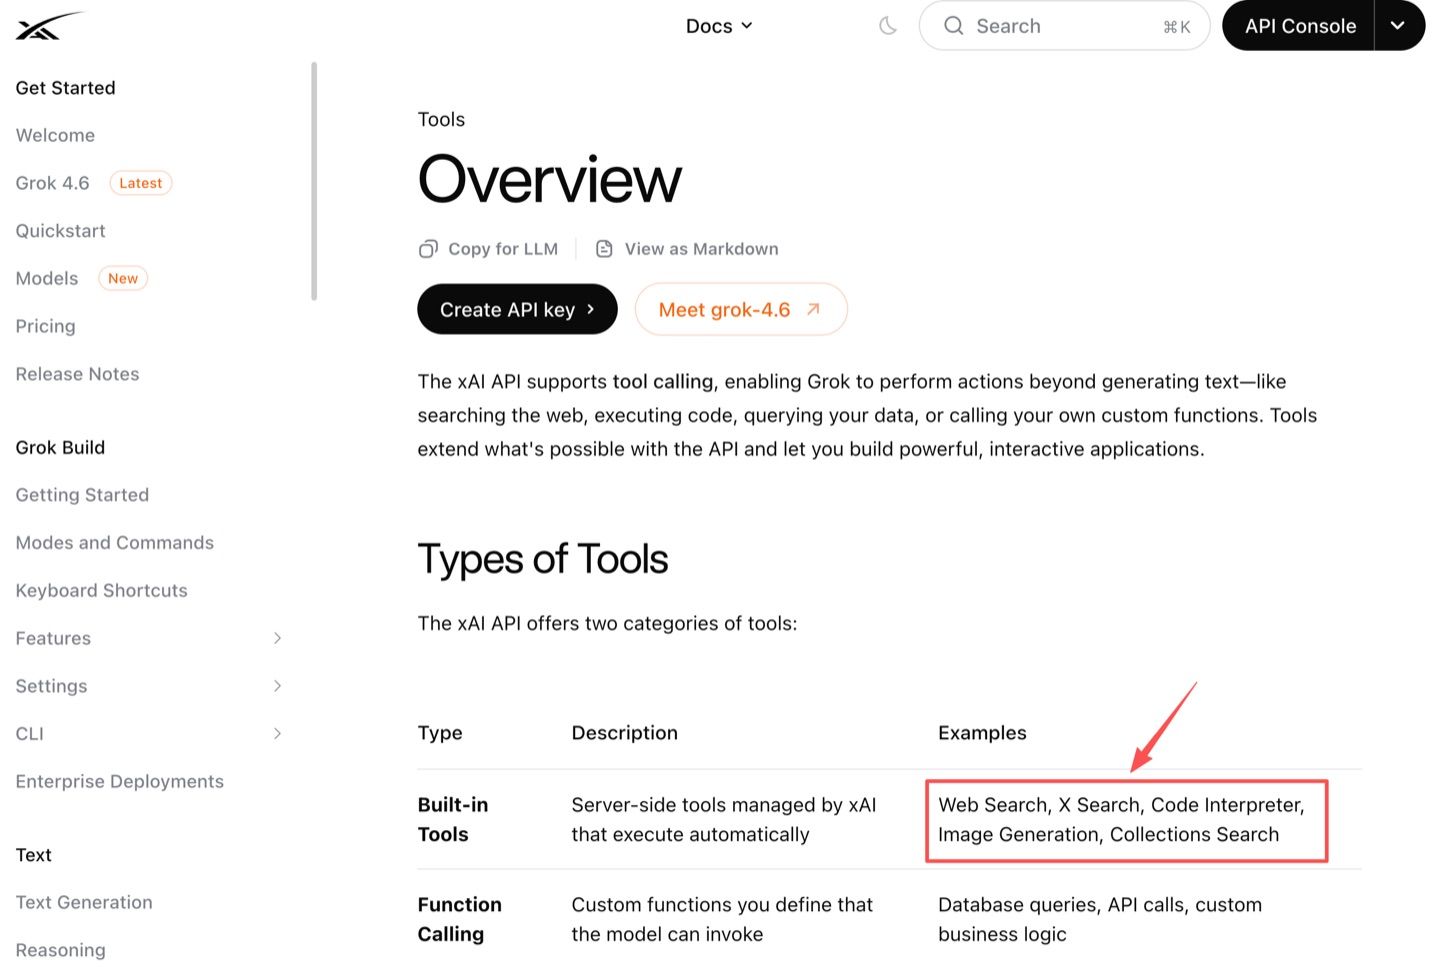Open Enterprise Deployments page
This screenshot has width=1440, height=978.
(x=119, y=782)
